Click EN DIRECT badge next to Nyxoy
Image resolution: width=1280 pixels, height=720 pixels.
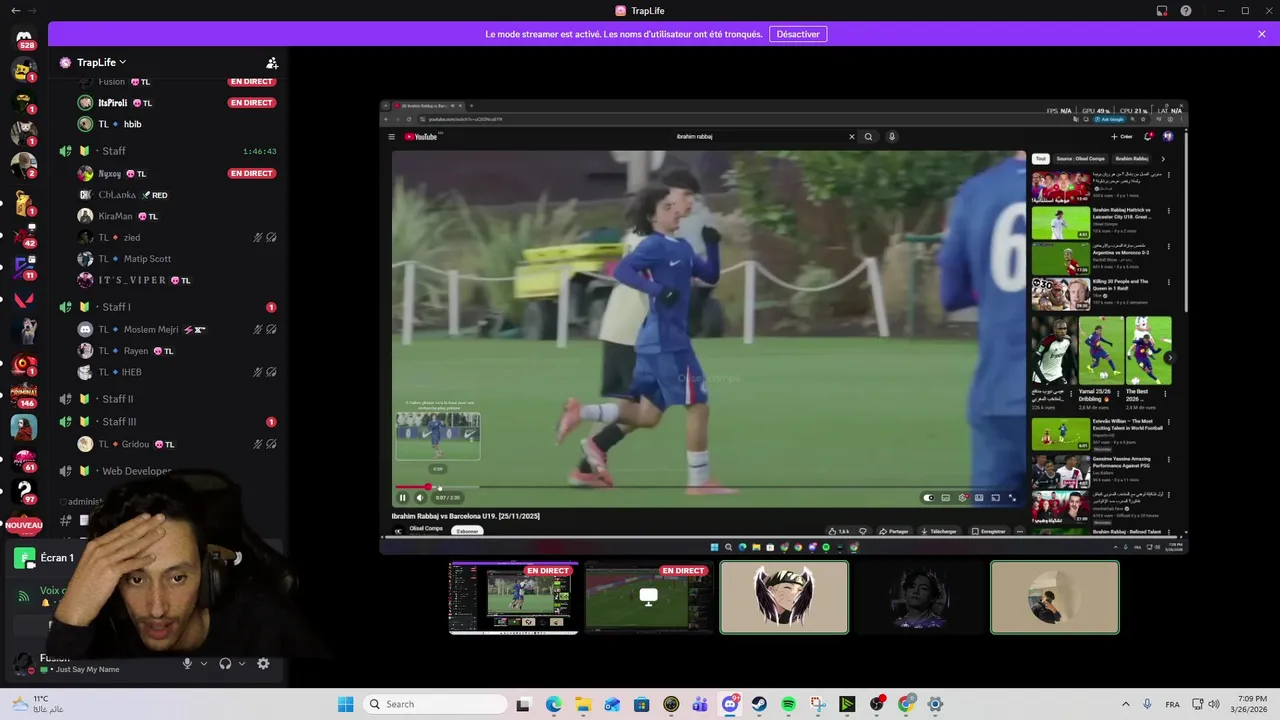click(252, 174)
